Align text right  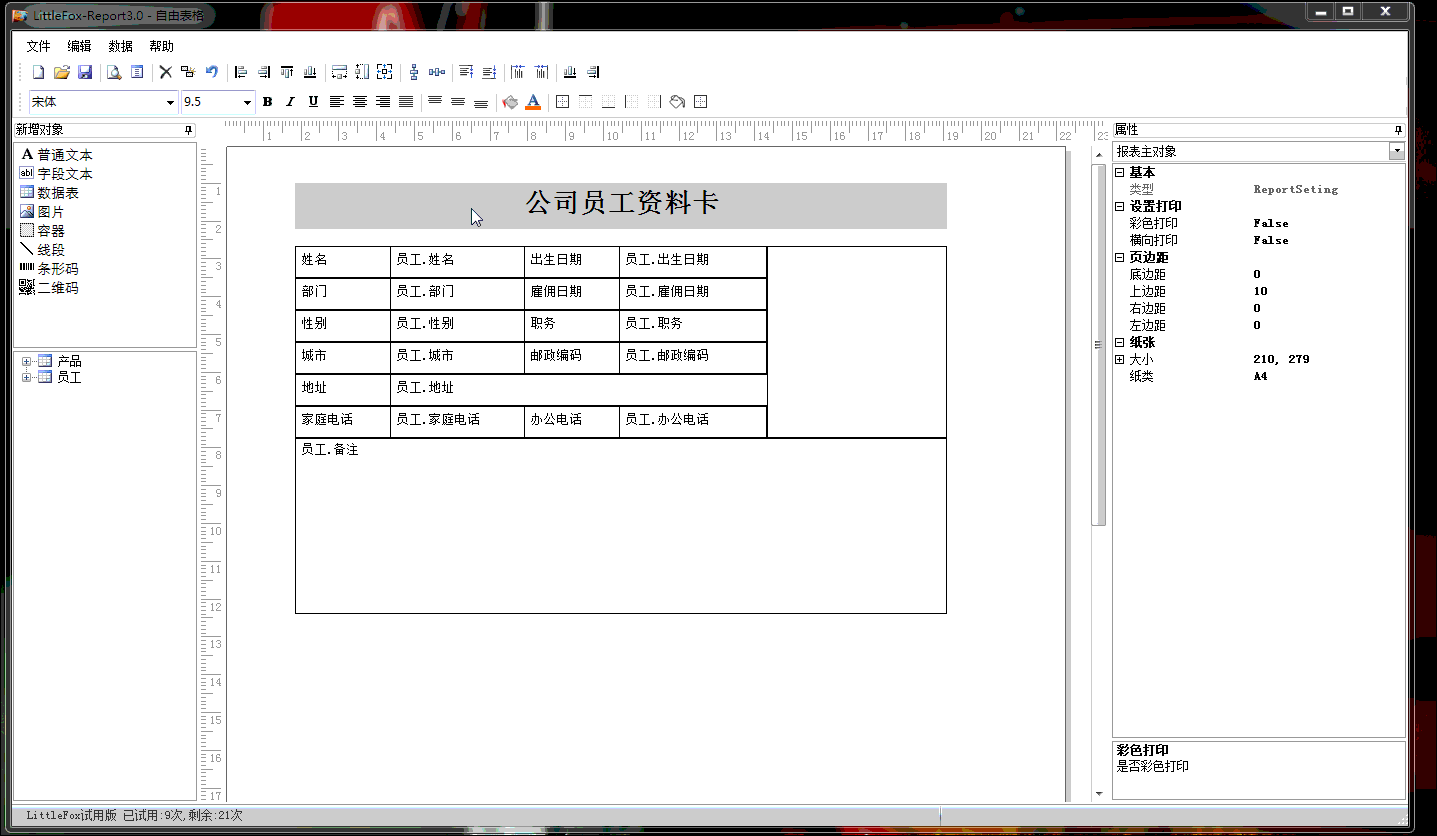[383, 101]
